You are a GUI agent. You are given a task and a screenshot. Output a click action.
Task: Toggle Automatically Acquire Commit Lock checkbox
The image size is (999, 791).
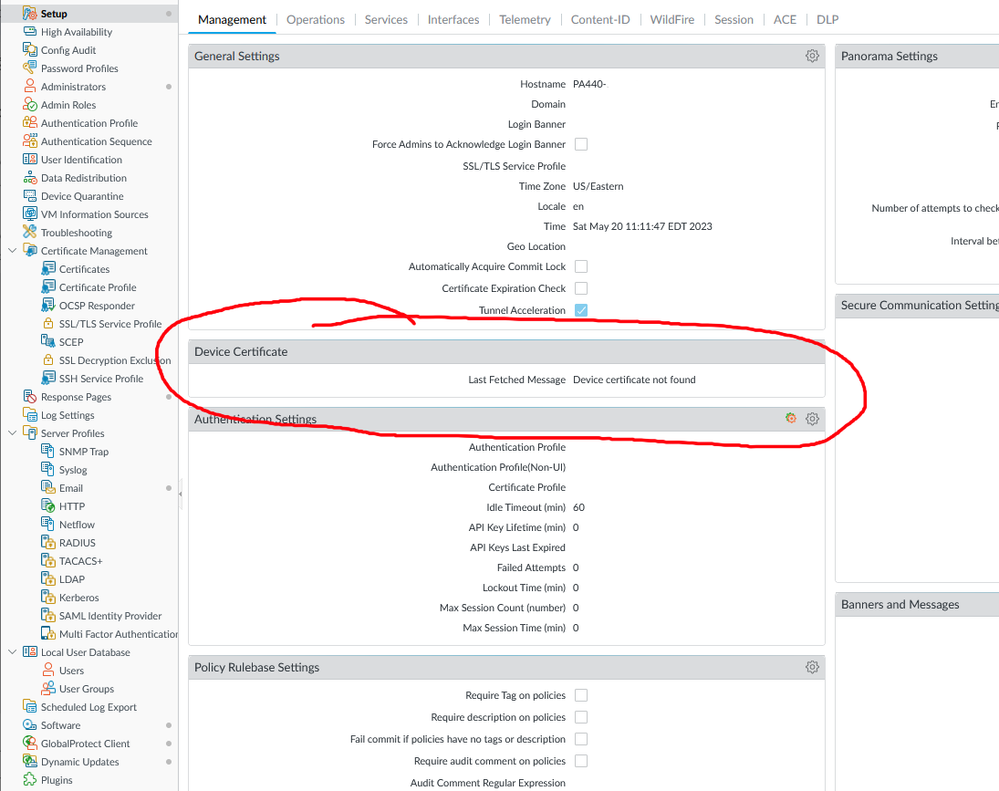point(581,266)
